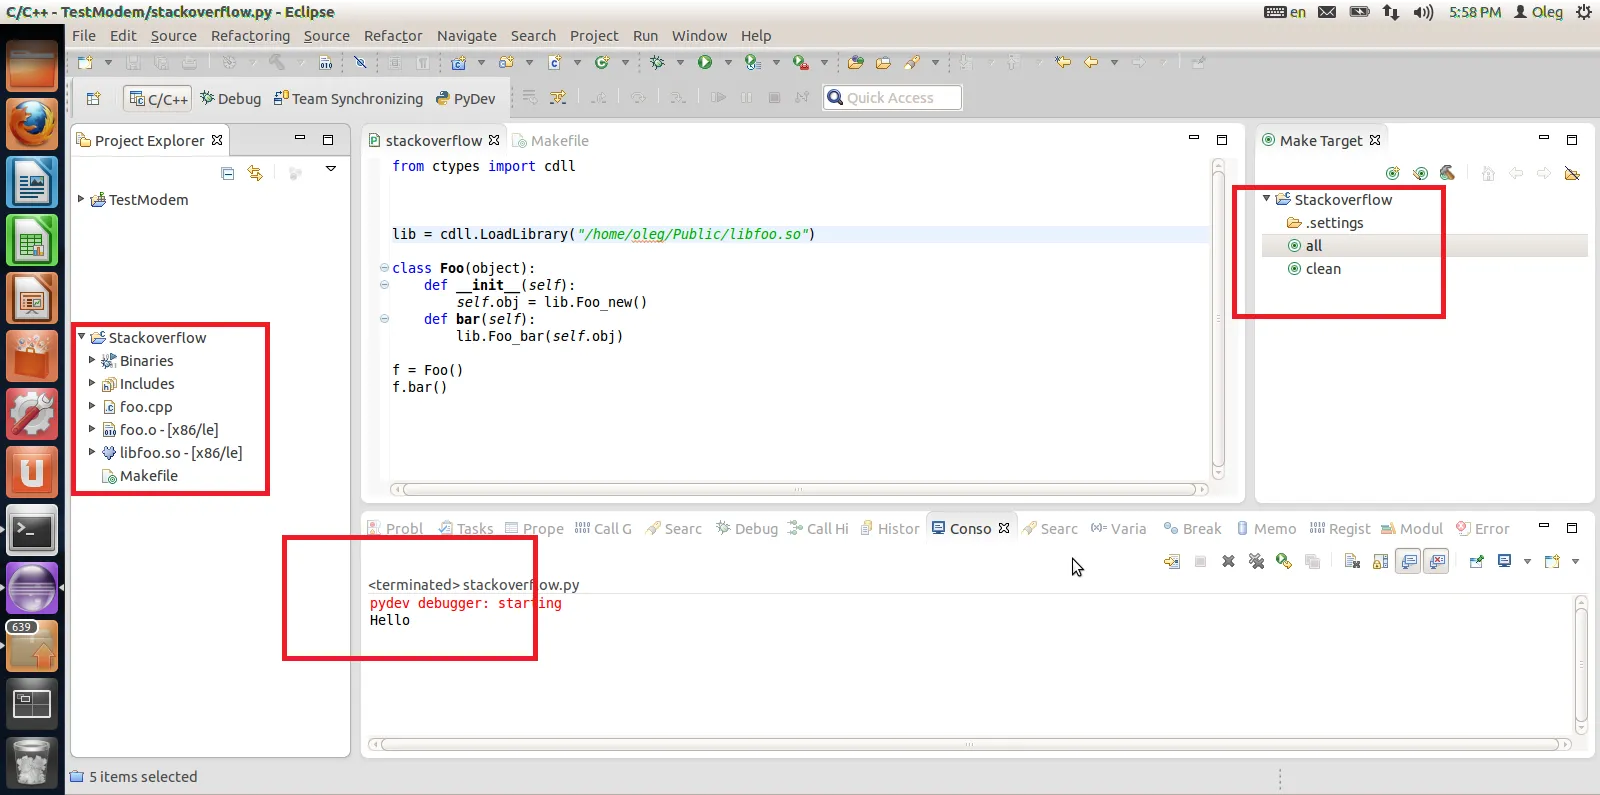Click the Pin Console icon
This screenshot has height=795, width=1600.
tap(1476, 561)
